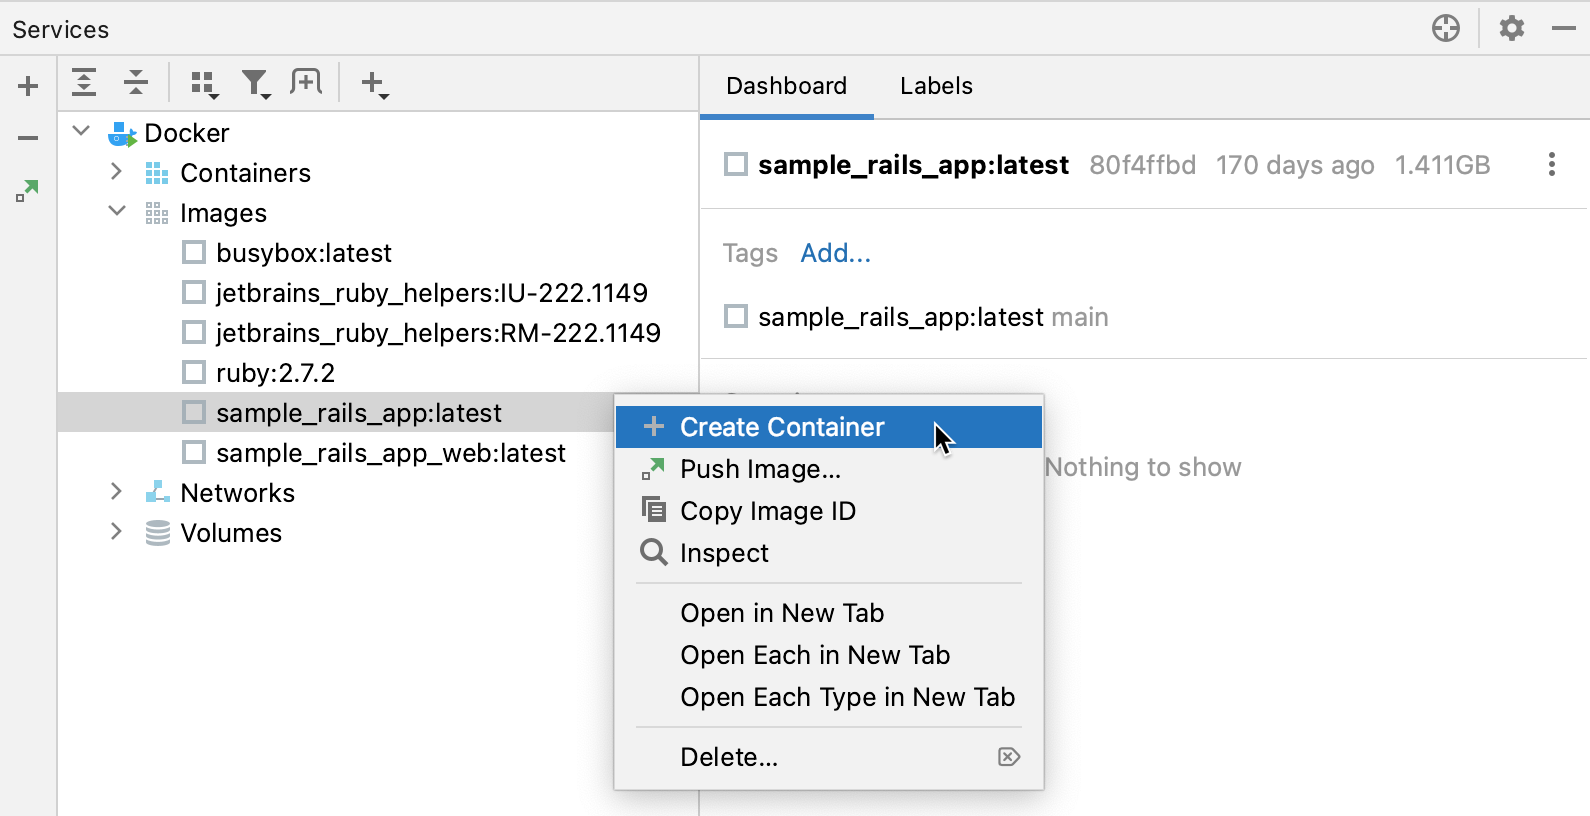Click Expand All toolbar icon
This screenshot has height=816, width=1590.
pos(84,83)
